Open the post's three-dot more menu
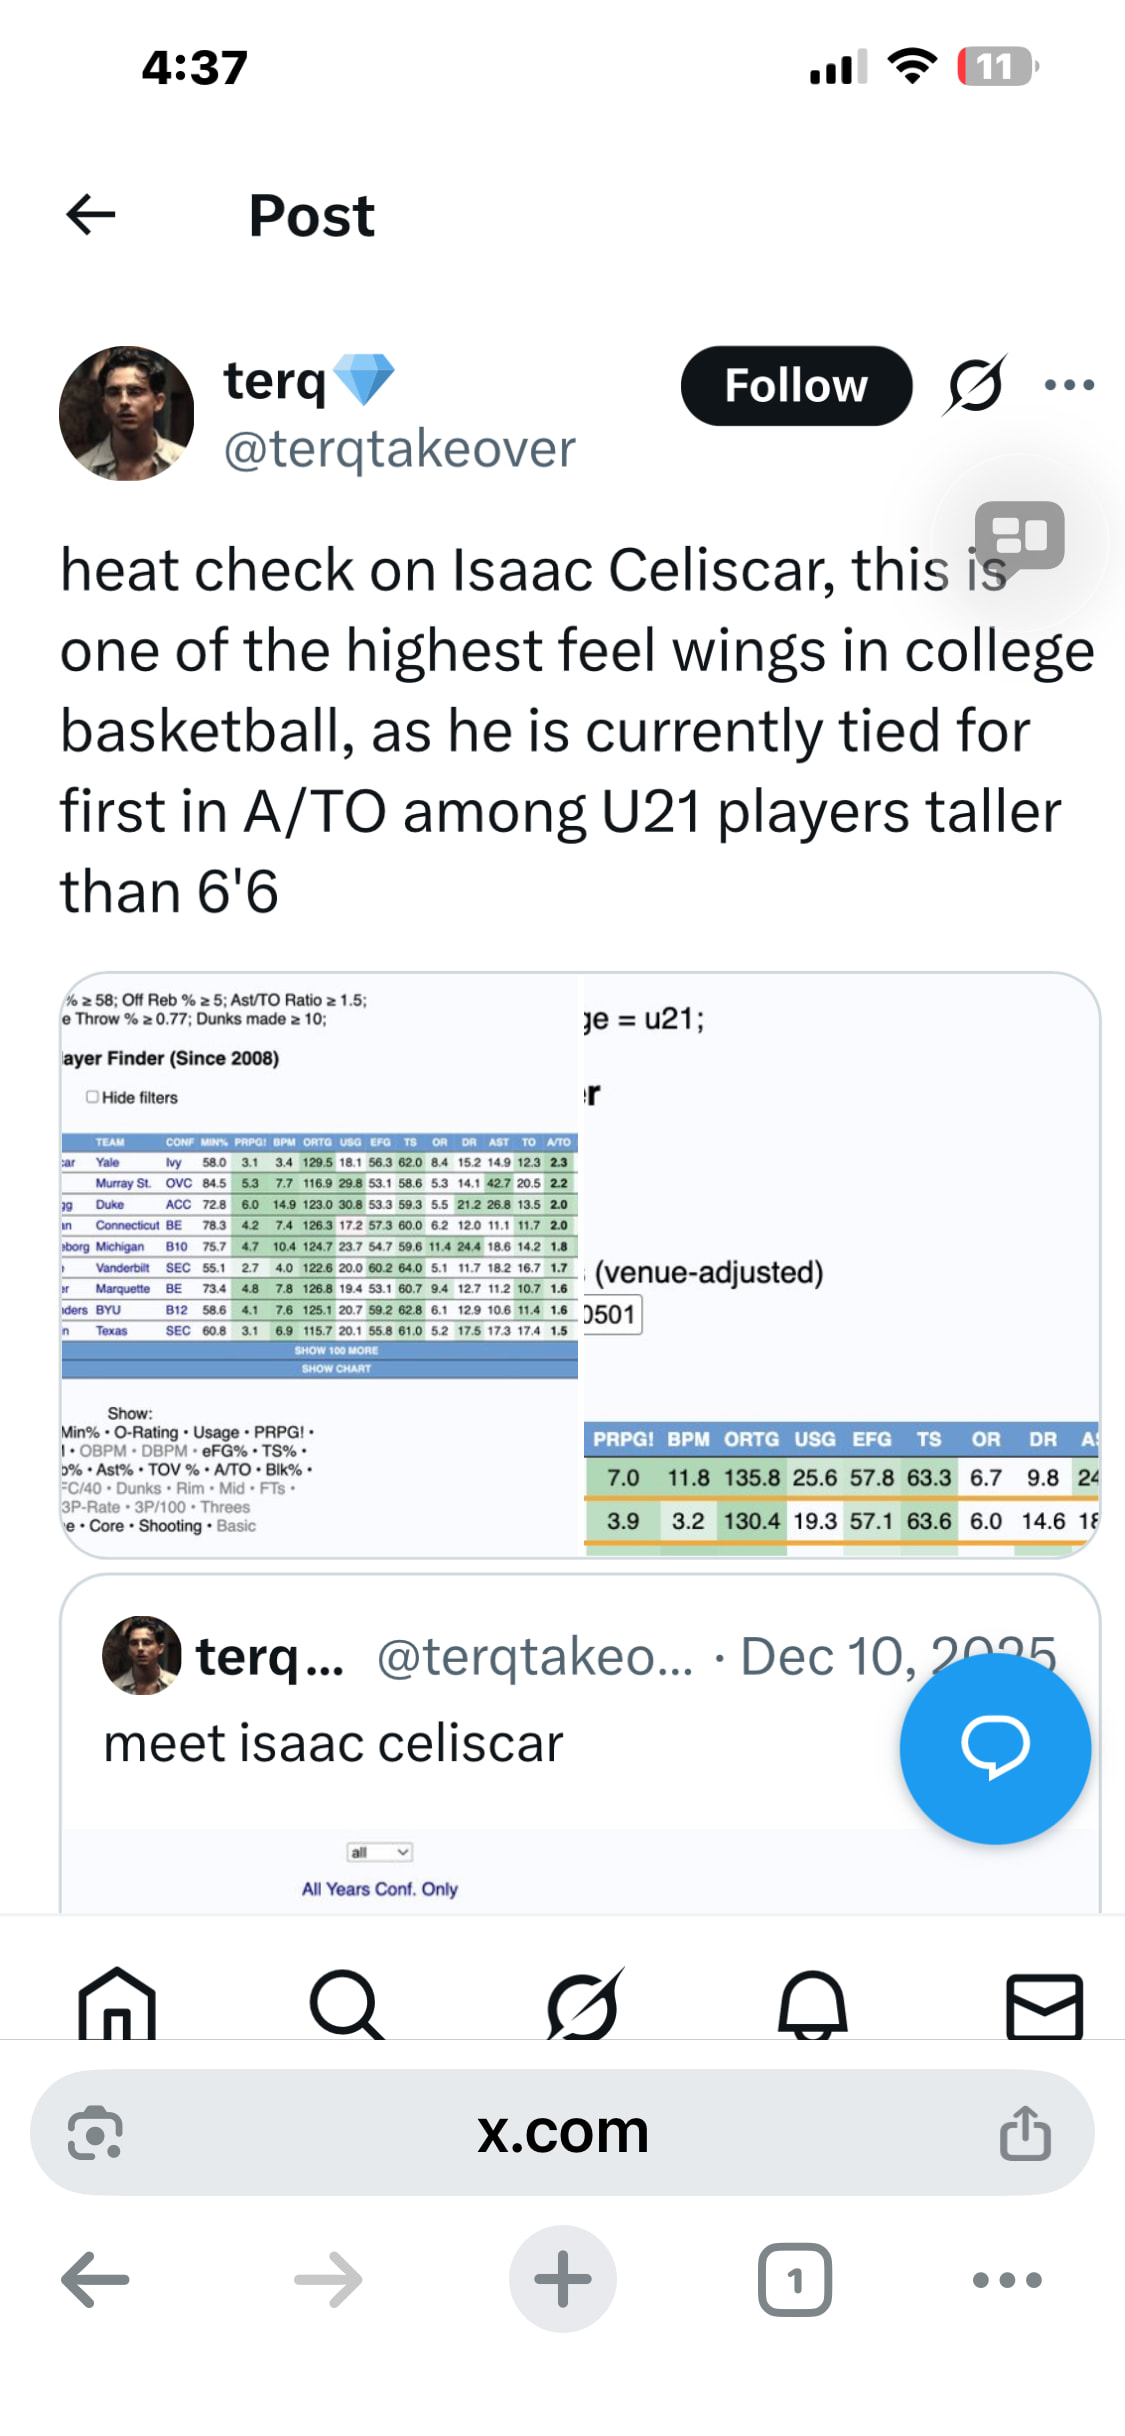This screenshot has width=1125, height=2436. 1068,385
